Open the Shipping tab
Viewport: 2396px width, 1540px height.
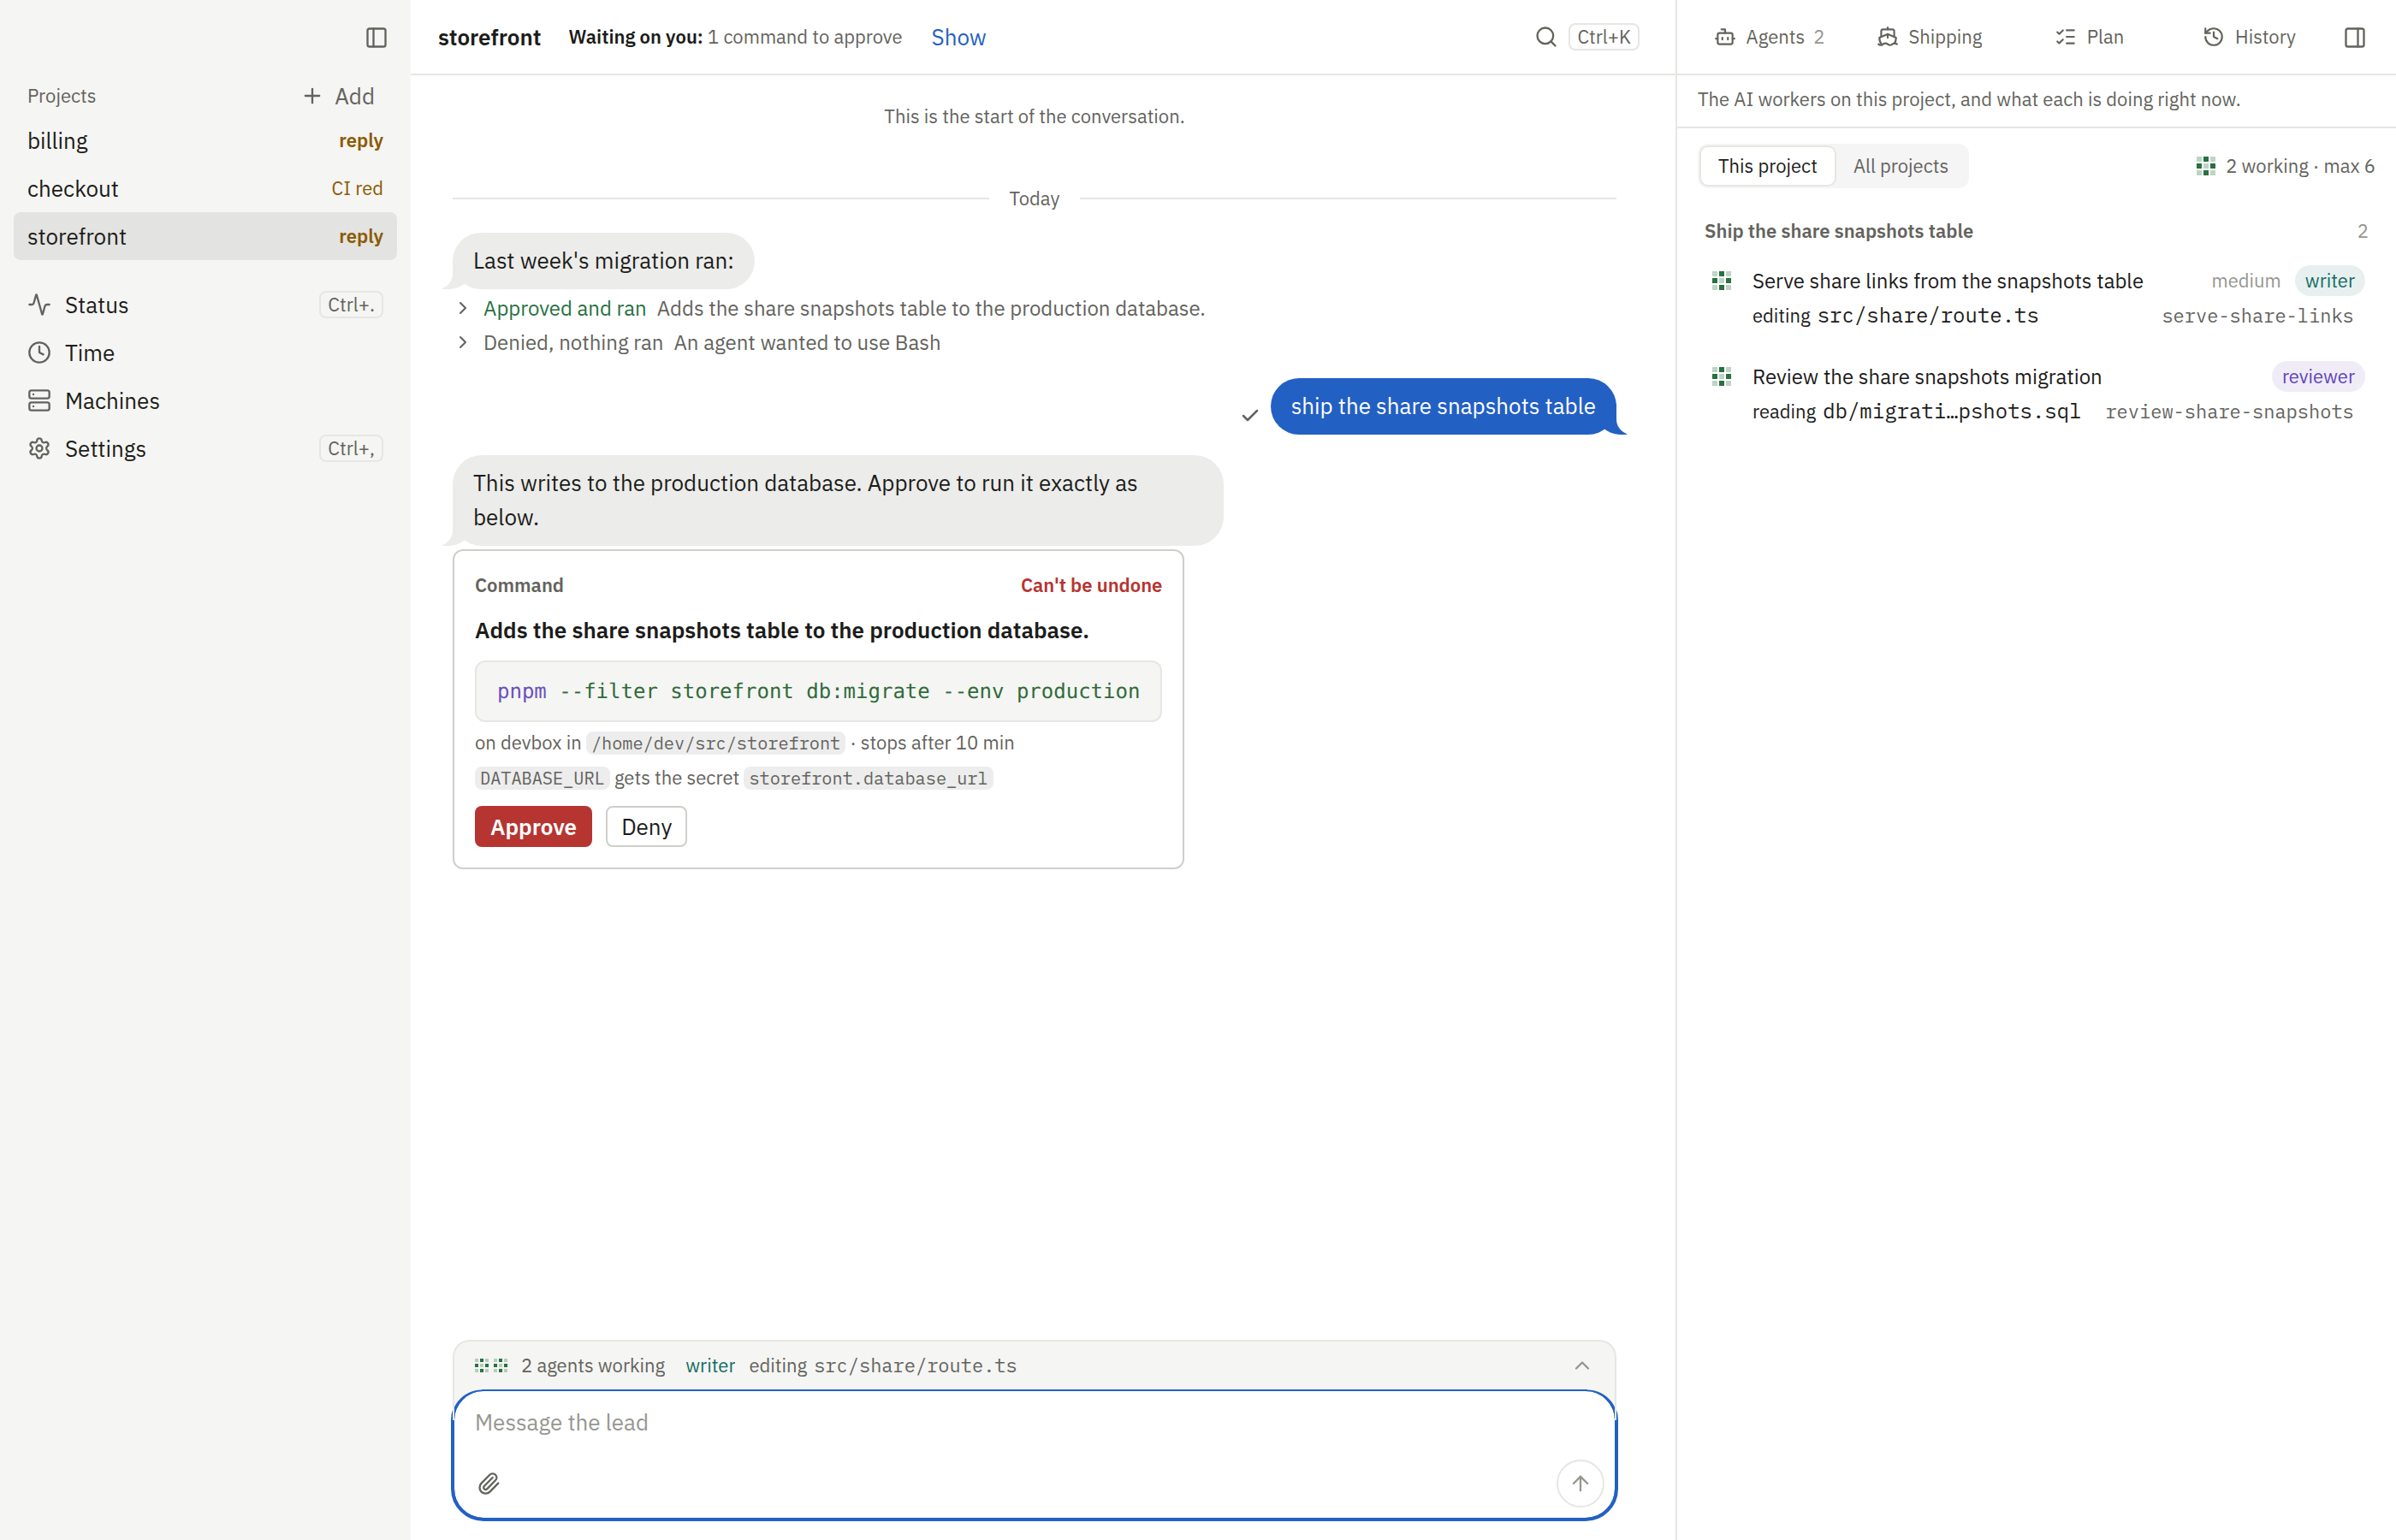point(1930,37)
